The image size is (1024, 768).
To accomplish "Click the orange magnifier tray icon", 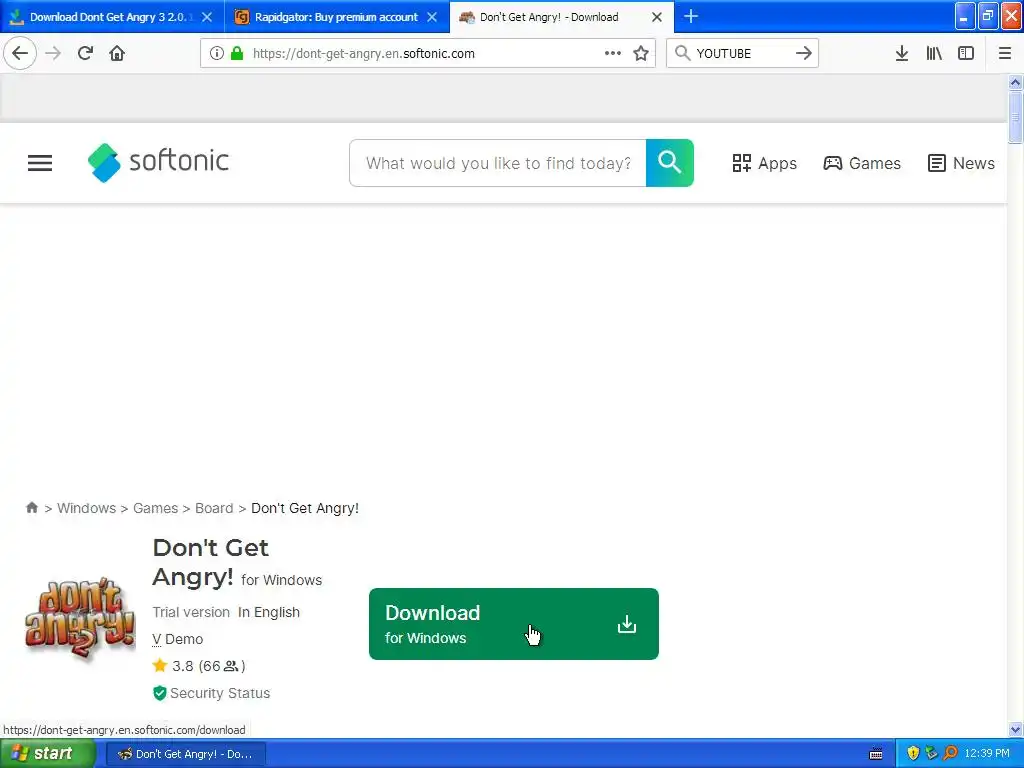I will tap(950, 753).
